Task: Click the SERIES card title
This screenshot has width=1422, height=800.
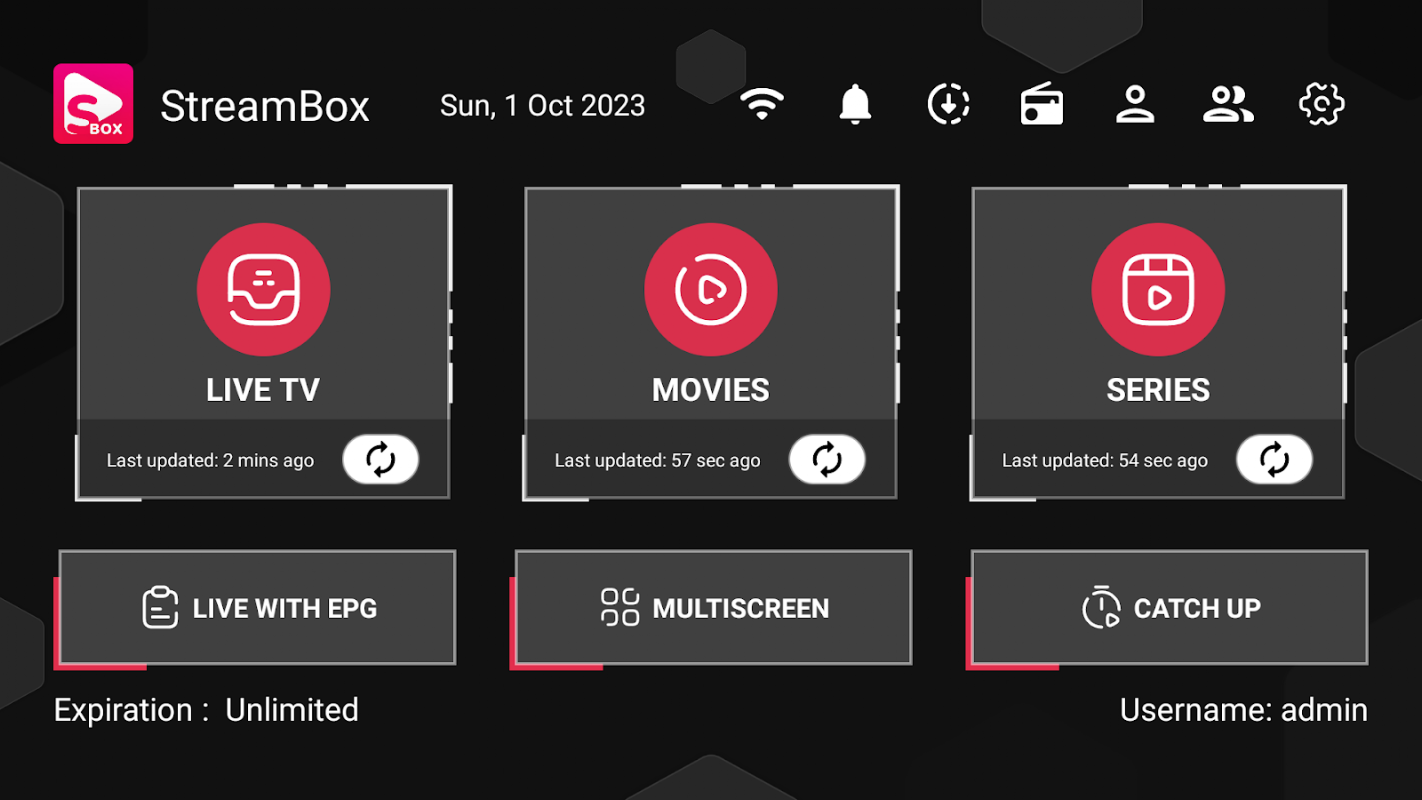Action: [1158, 390]
